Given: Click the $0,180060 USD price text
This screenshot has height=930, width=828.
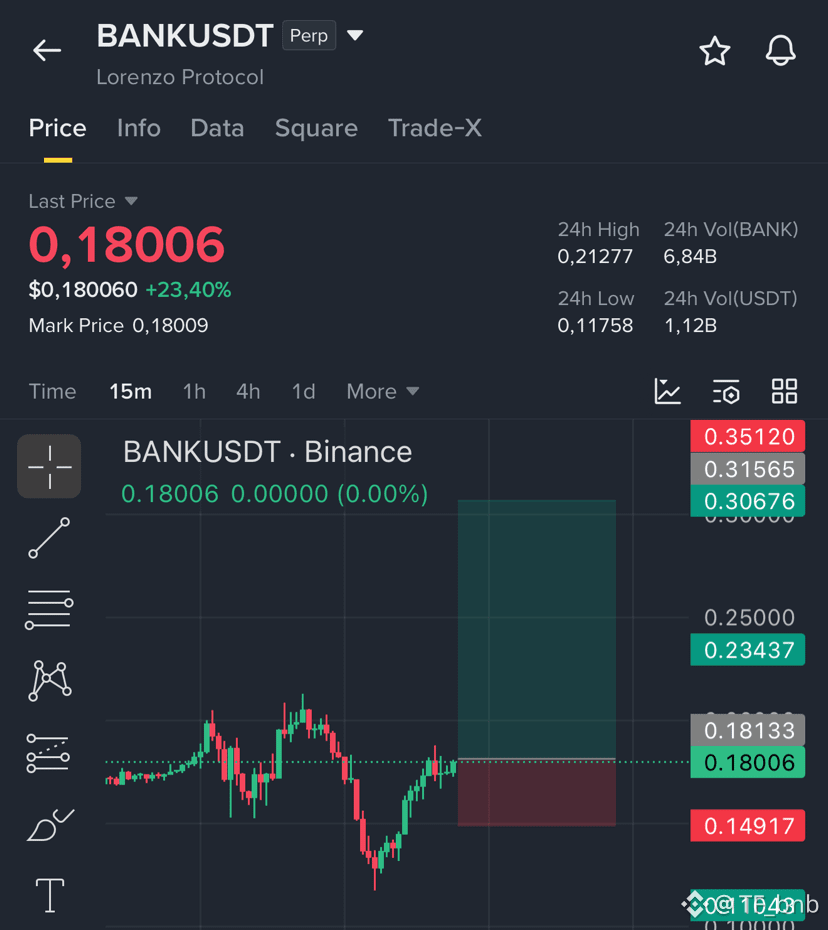Looking at the screenshot, I should pos(83,290).
